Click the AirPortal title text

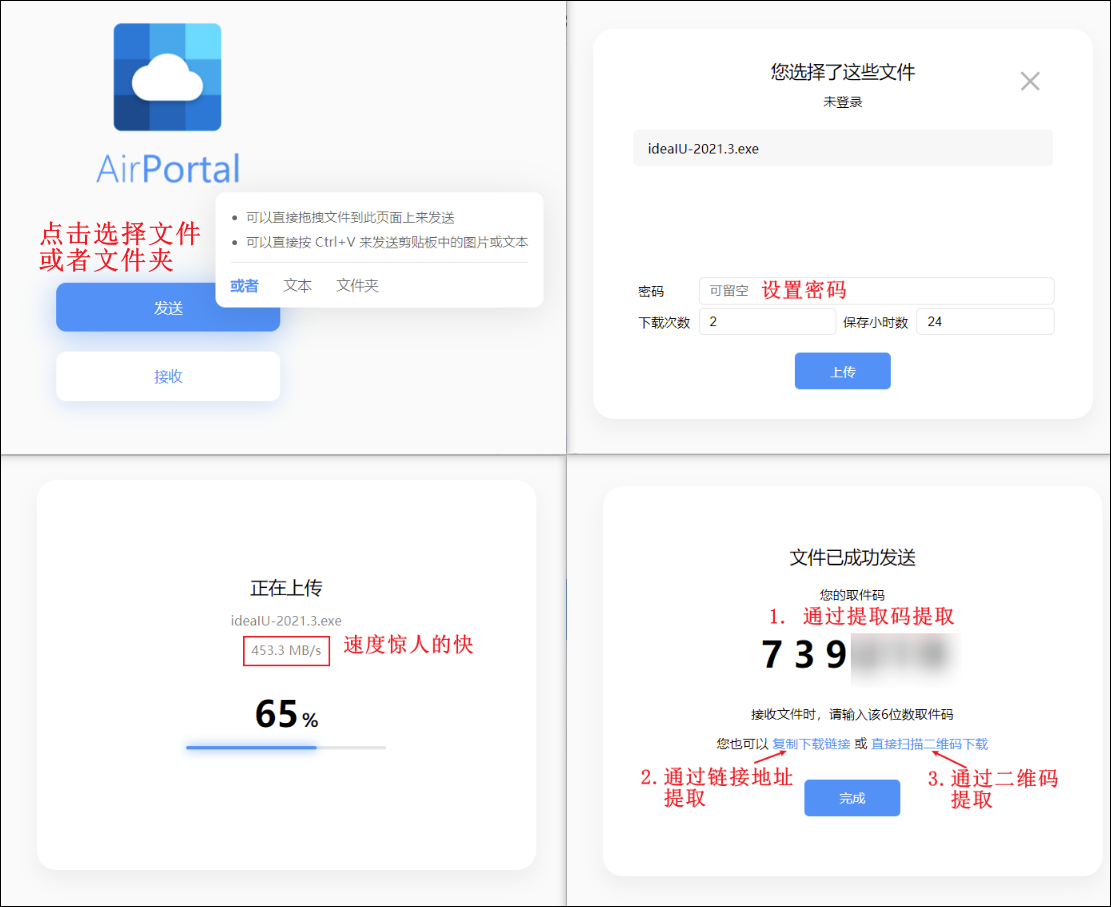pyautogui.click(x=168, y=169)
